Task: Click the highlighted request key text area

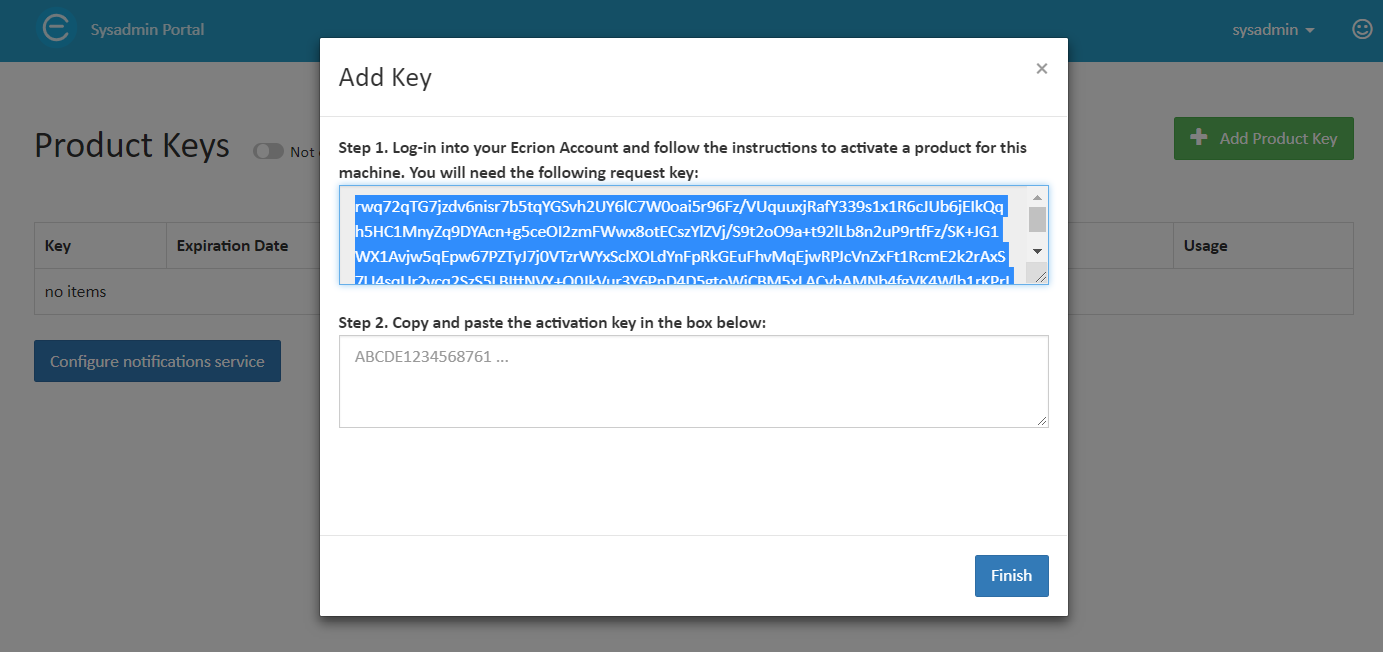Action: [684, 235]
